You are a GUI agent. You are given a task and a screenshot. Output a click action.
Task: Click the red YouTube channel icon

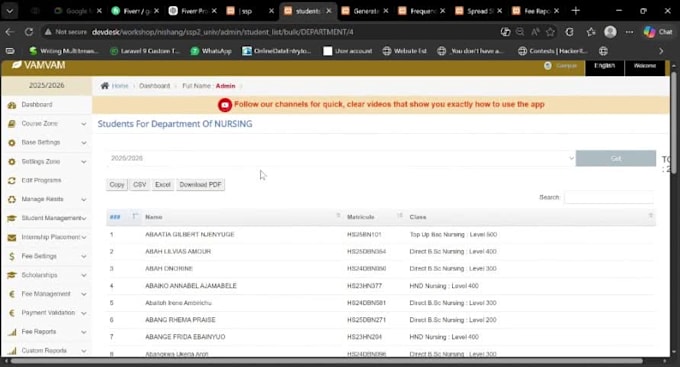225,105
